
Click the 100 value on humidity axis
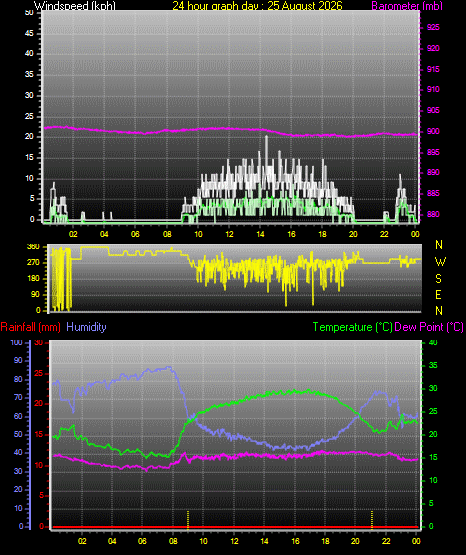coord(16,342)
